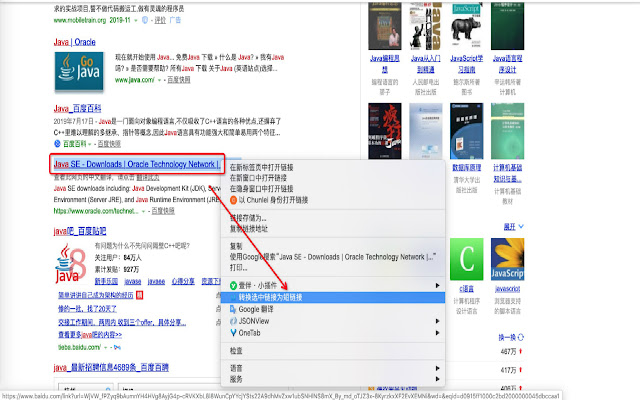640x400 pixels.
Task: Click the green C language icon
Action: pos(467,259)
